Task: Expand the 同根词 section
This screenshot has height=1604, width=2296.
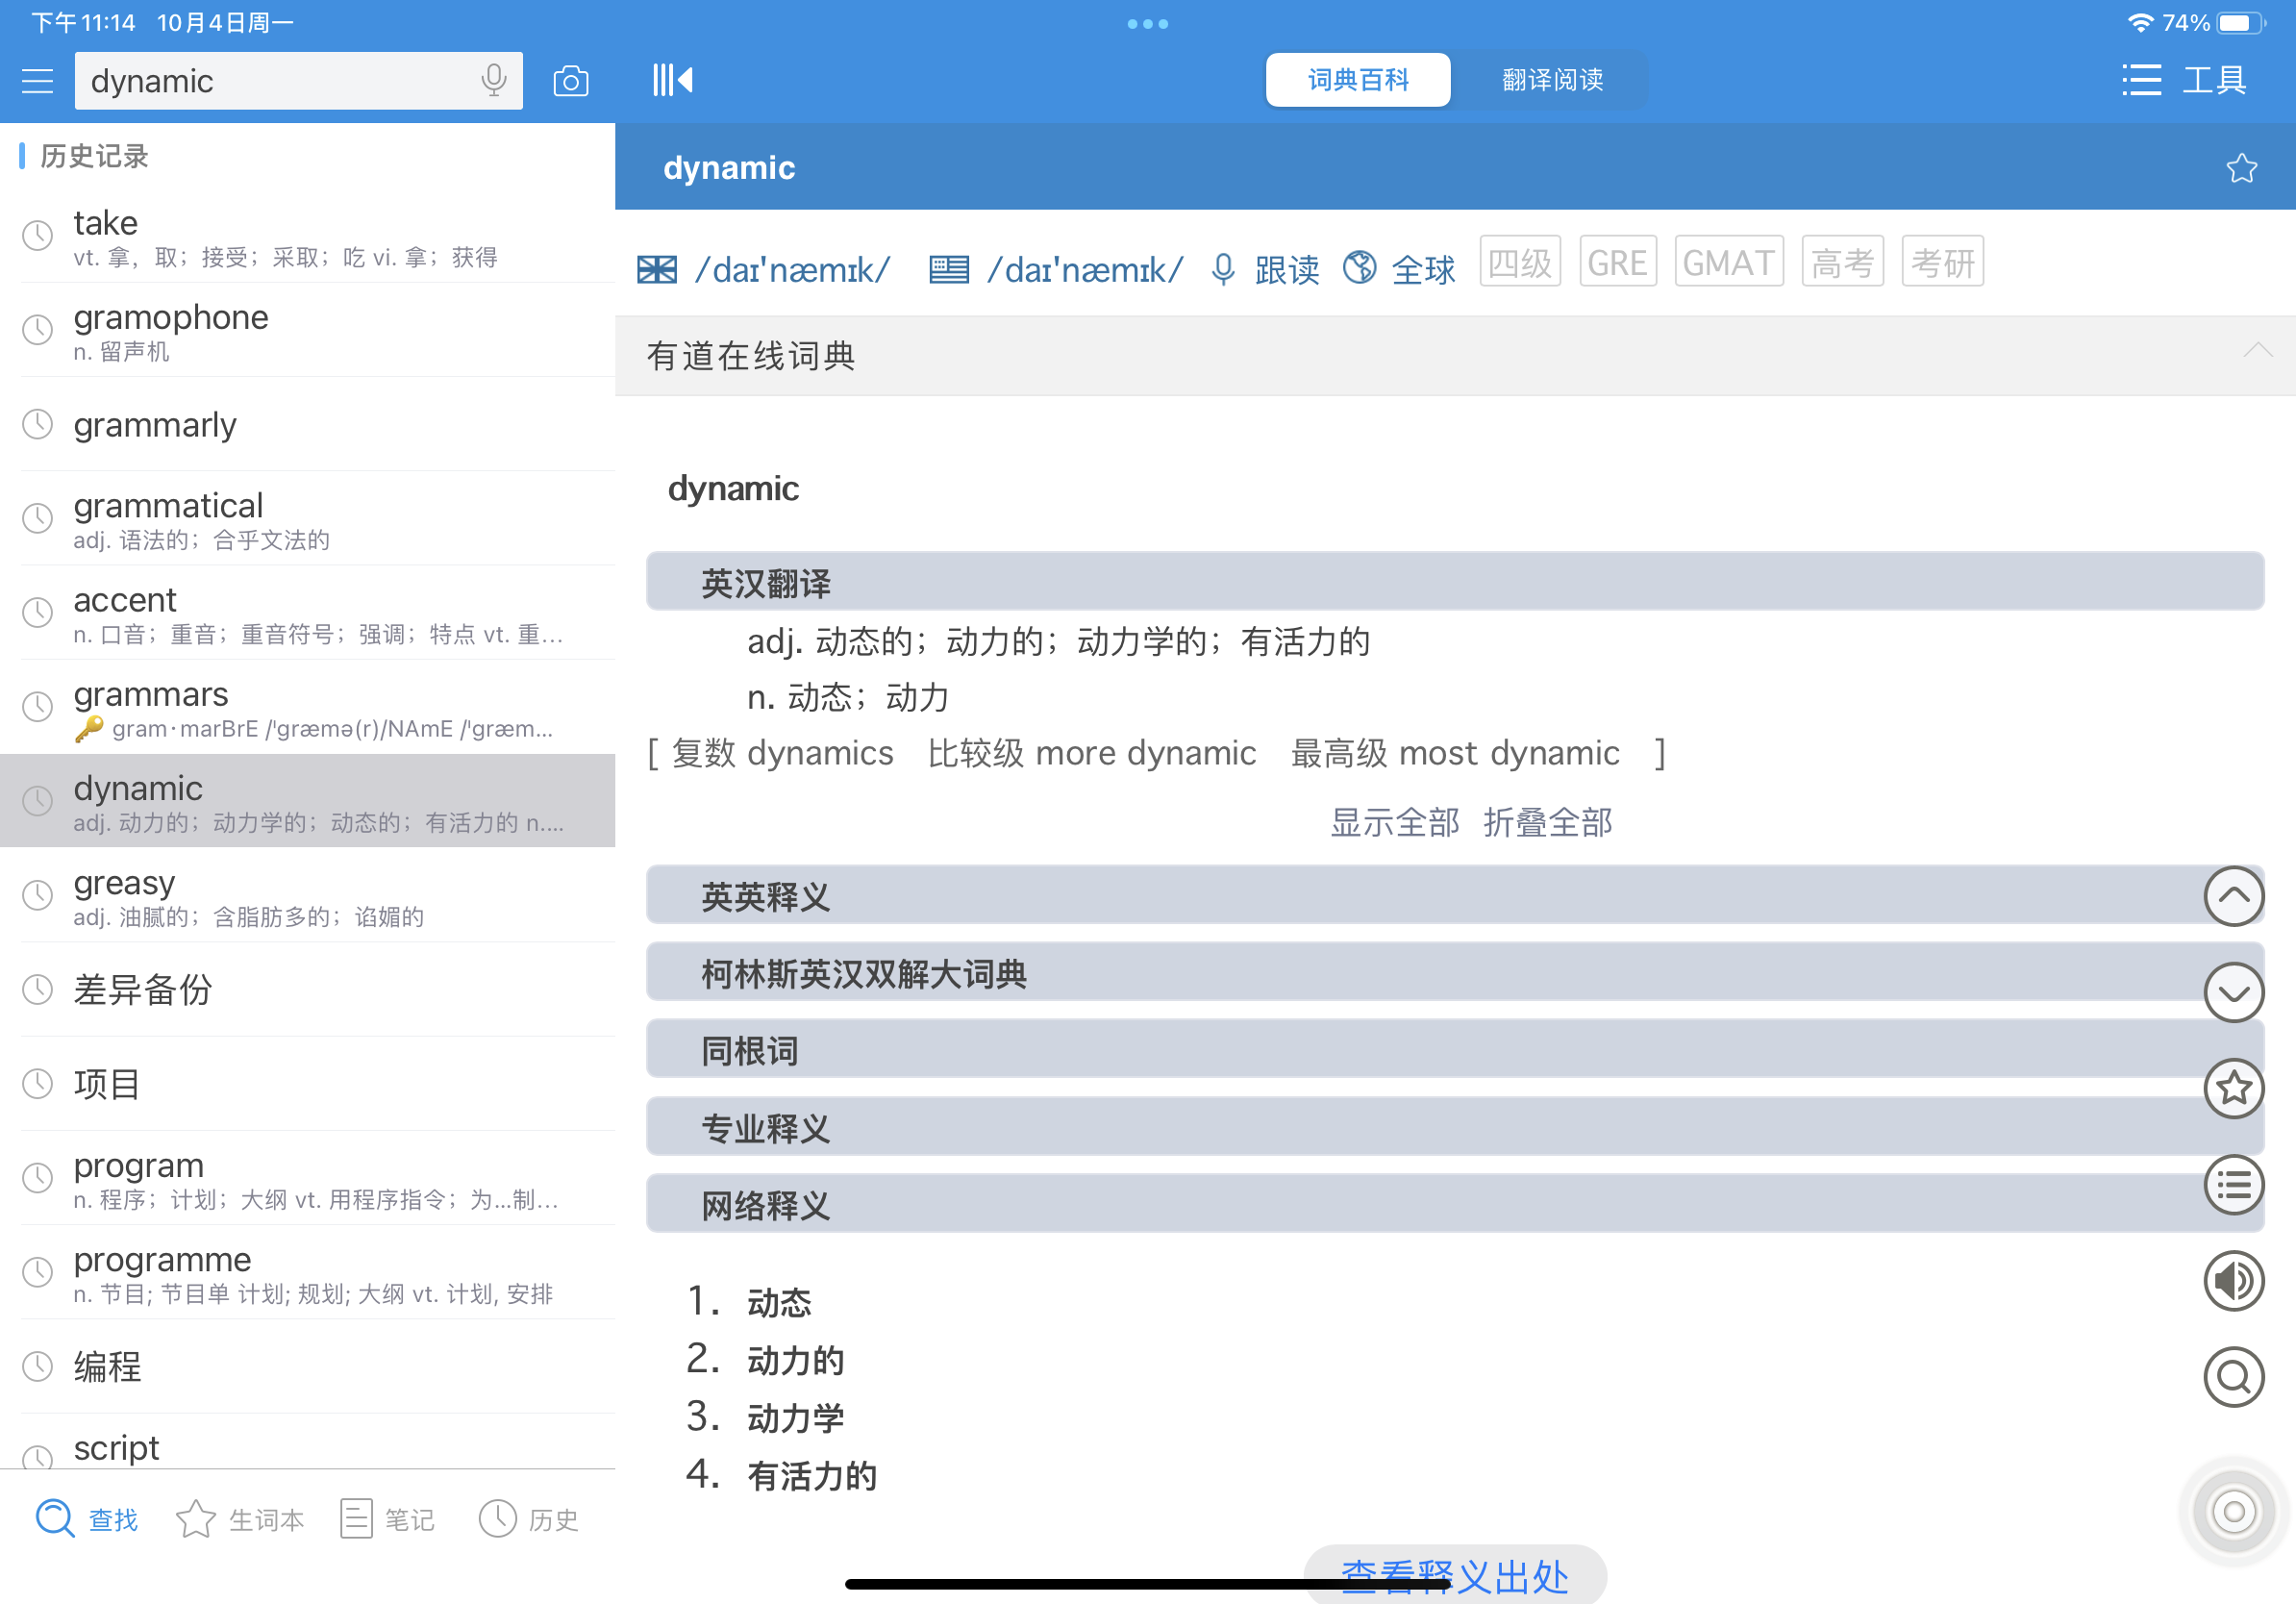Action: pyautogui.click(x=1454, y=1049)
